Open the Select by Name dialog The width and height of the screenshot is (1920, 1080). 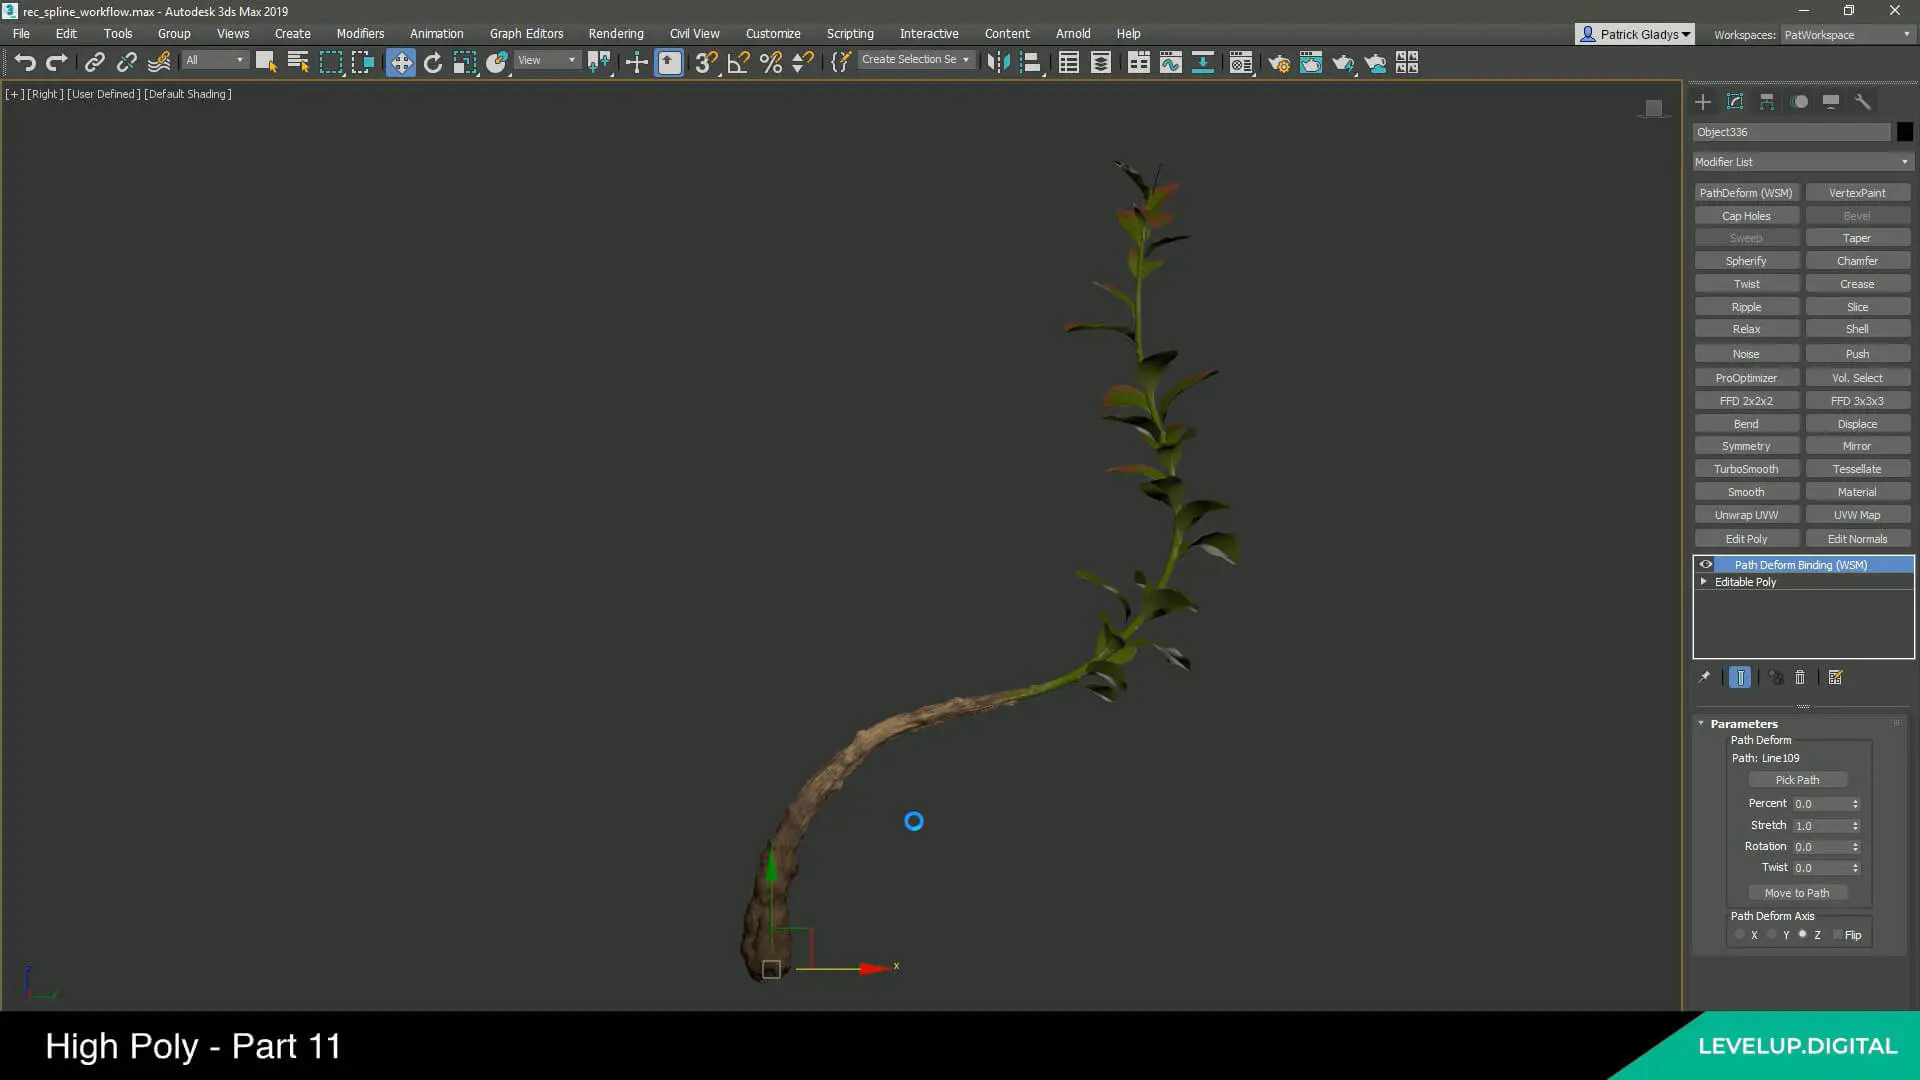coord(298,63)
